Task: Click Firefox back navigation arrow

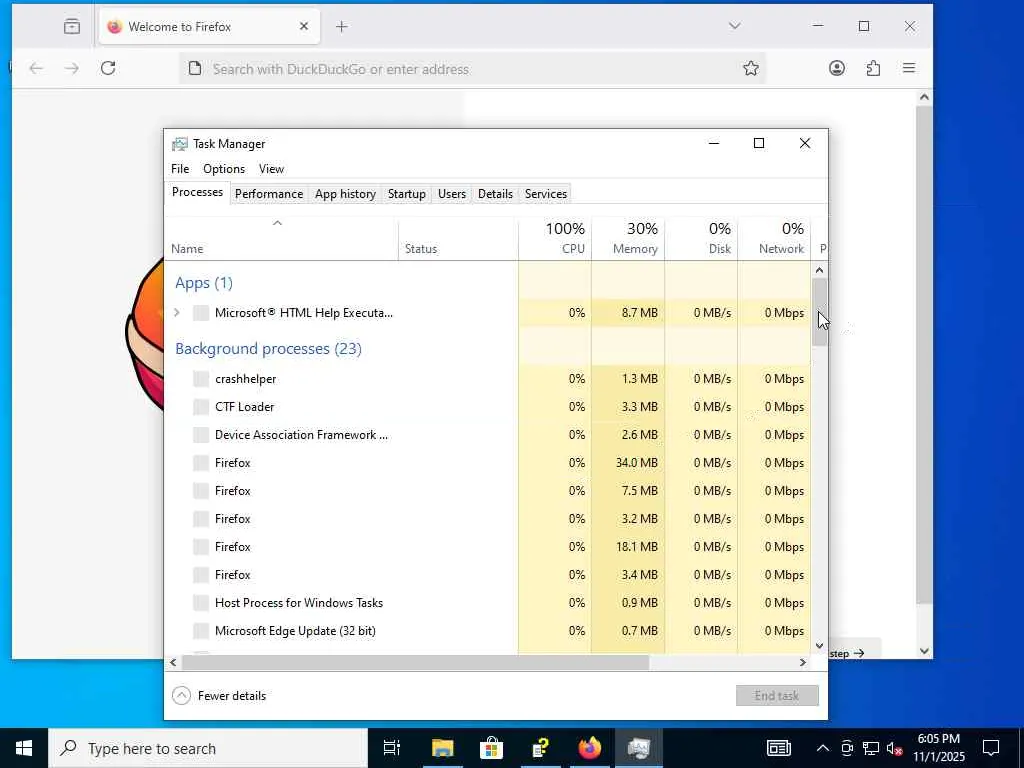Action: 36,68
